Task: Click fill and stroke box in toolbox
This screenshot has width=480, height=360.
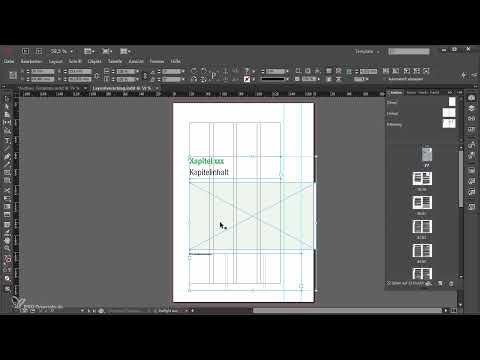Action: [x=7, y=259]
